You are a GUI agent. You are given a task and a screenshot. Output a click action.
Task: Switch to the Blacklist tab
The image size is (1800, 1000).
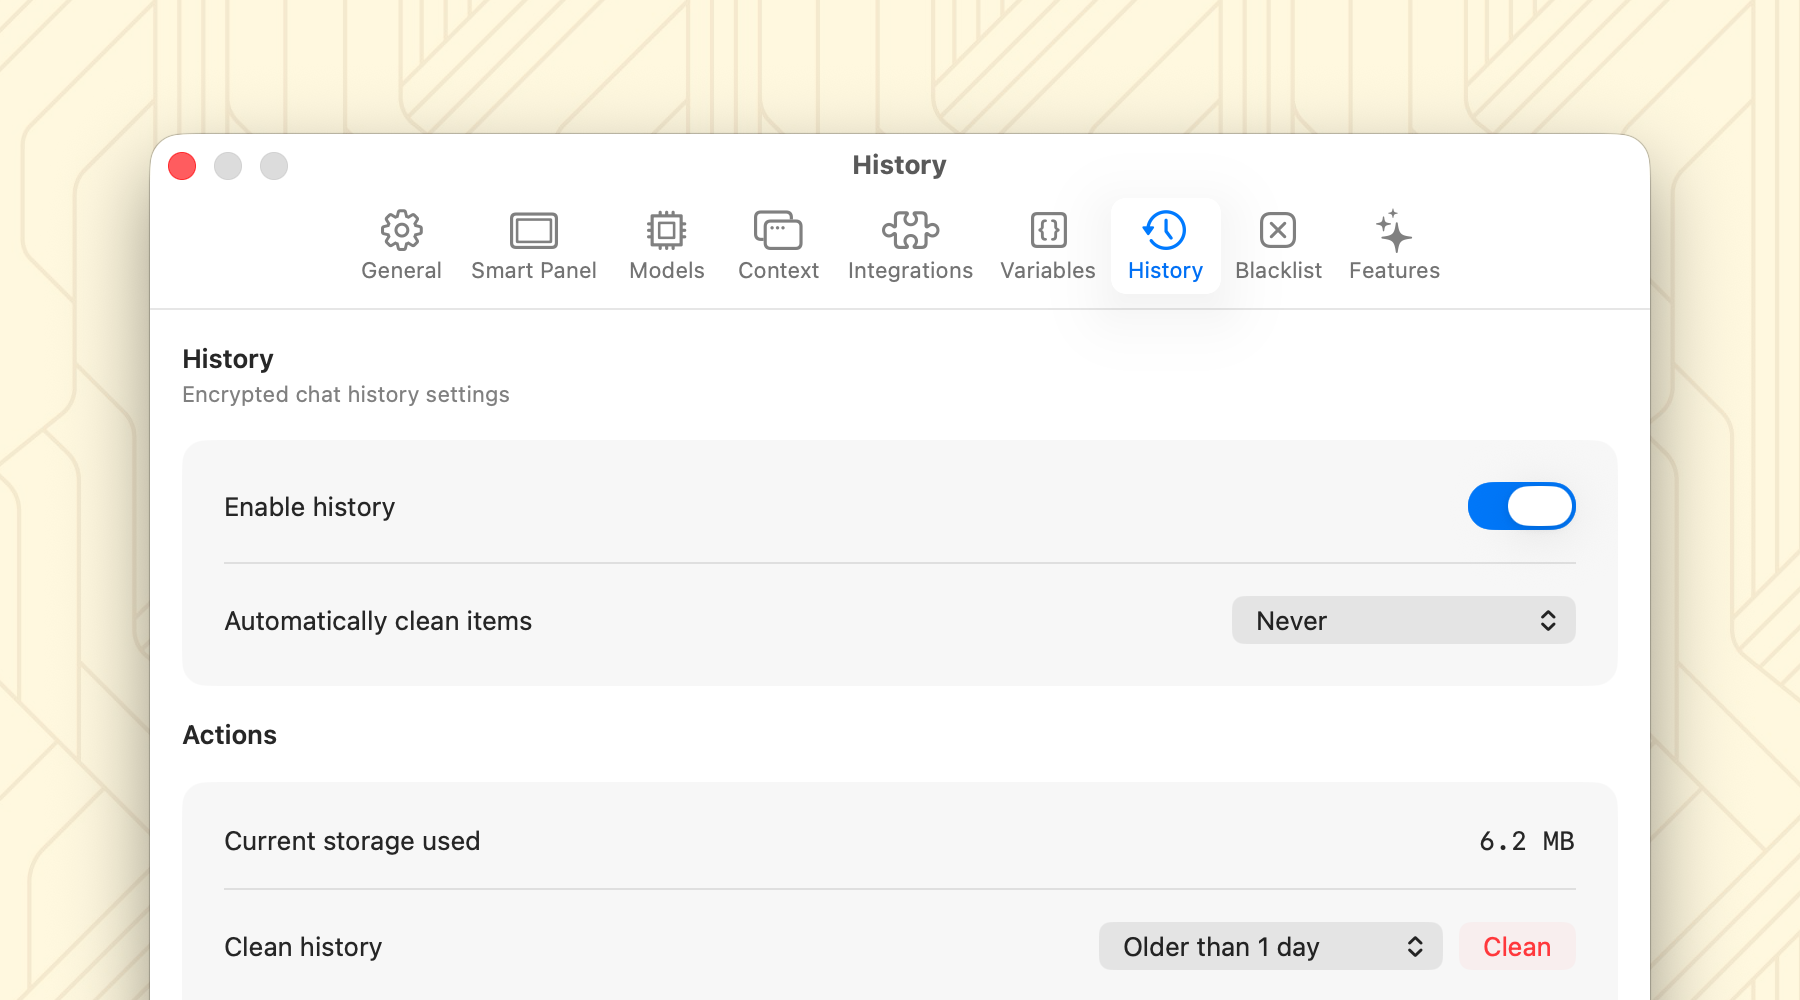coord(1278,245)
